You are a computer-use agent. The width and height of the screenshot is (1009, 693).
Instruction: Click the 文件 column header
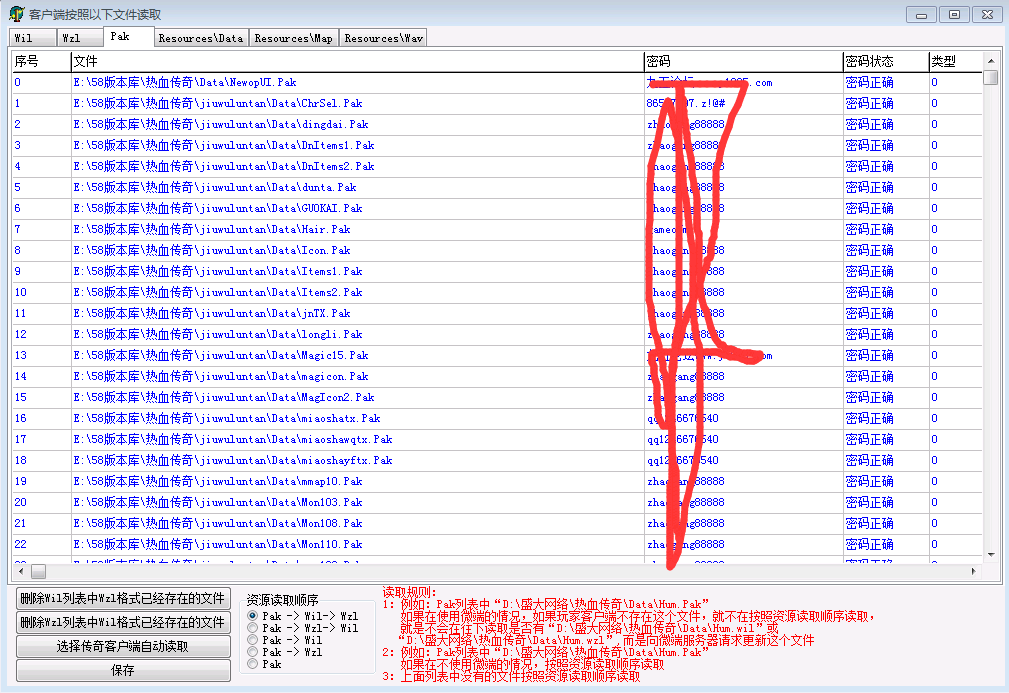coord(357,62)
